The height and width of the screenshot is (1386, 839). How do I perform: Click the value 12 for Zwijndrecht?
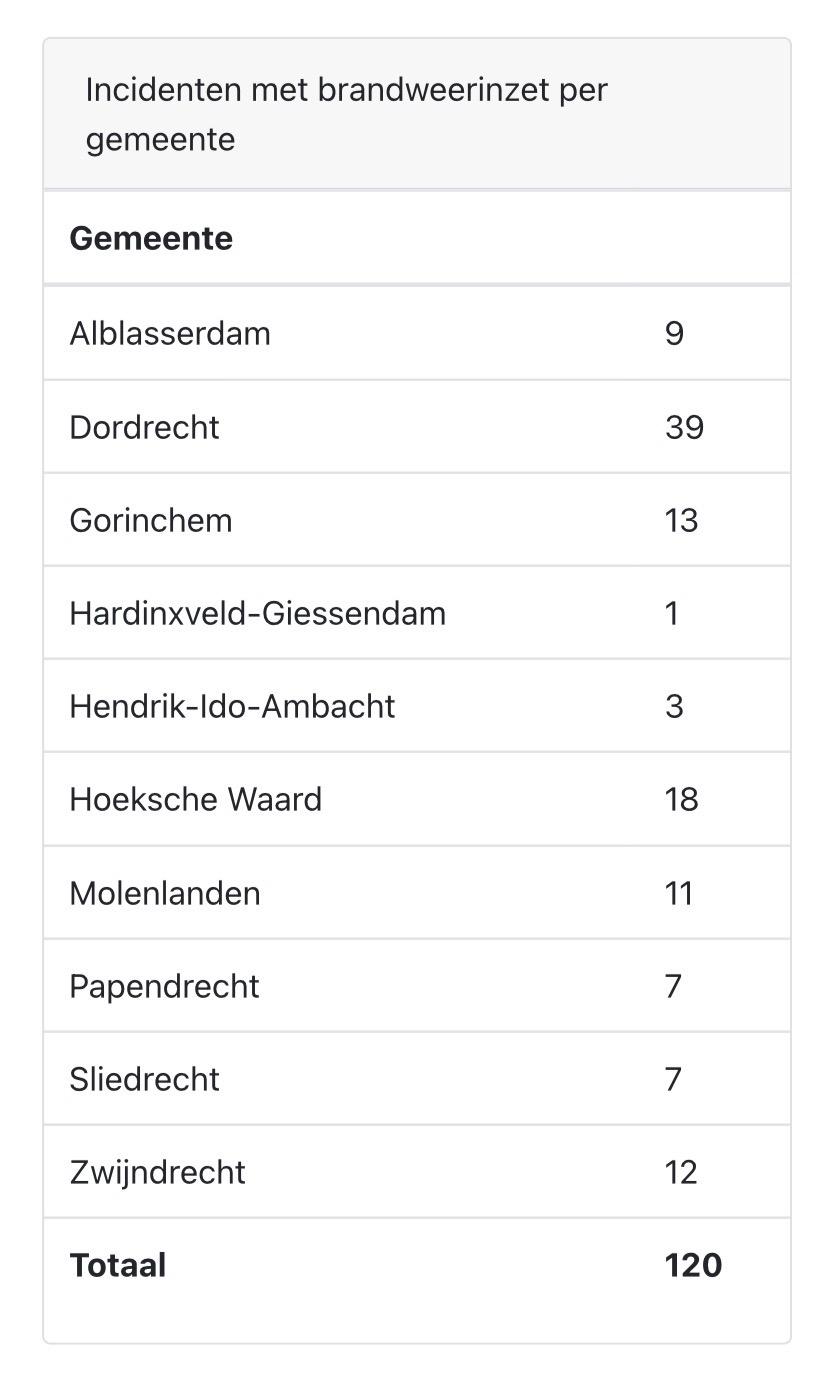[x=681, y=1172]
